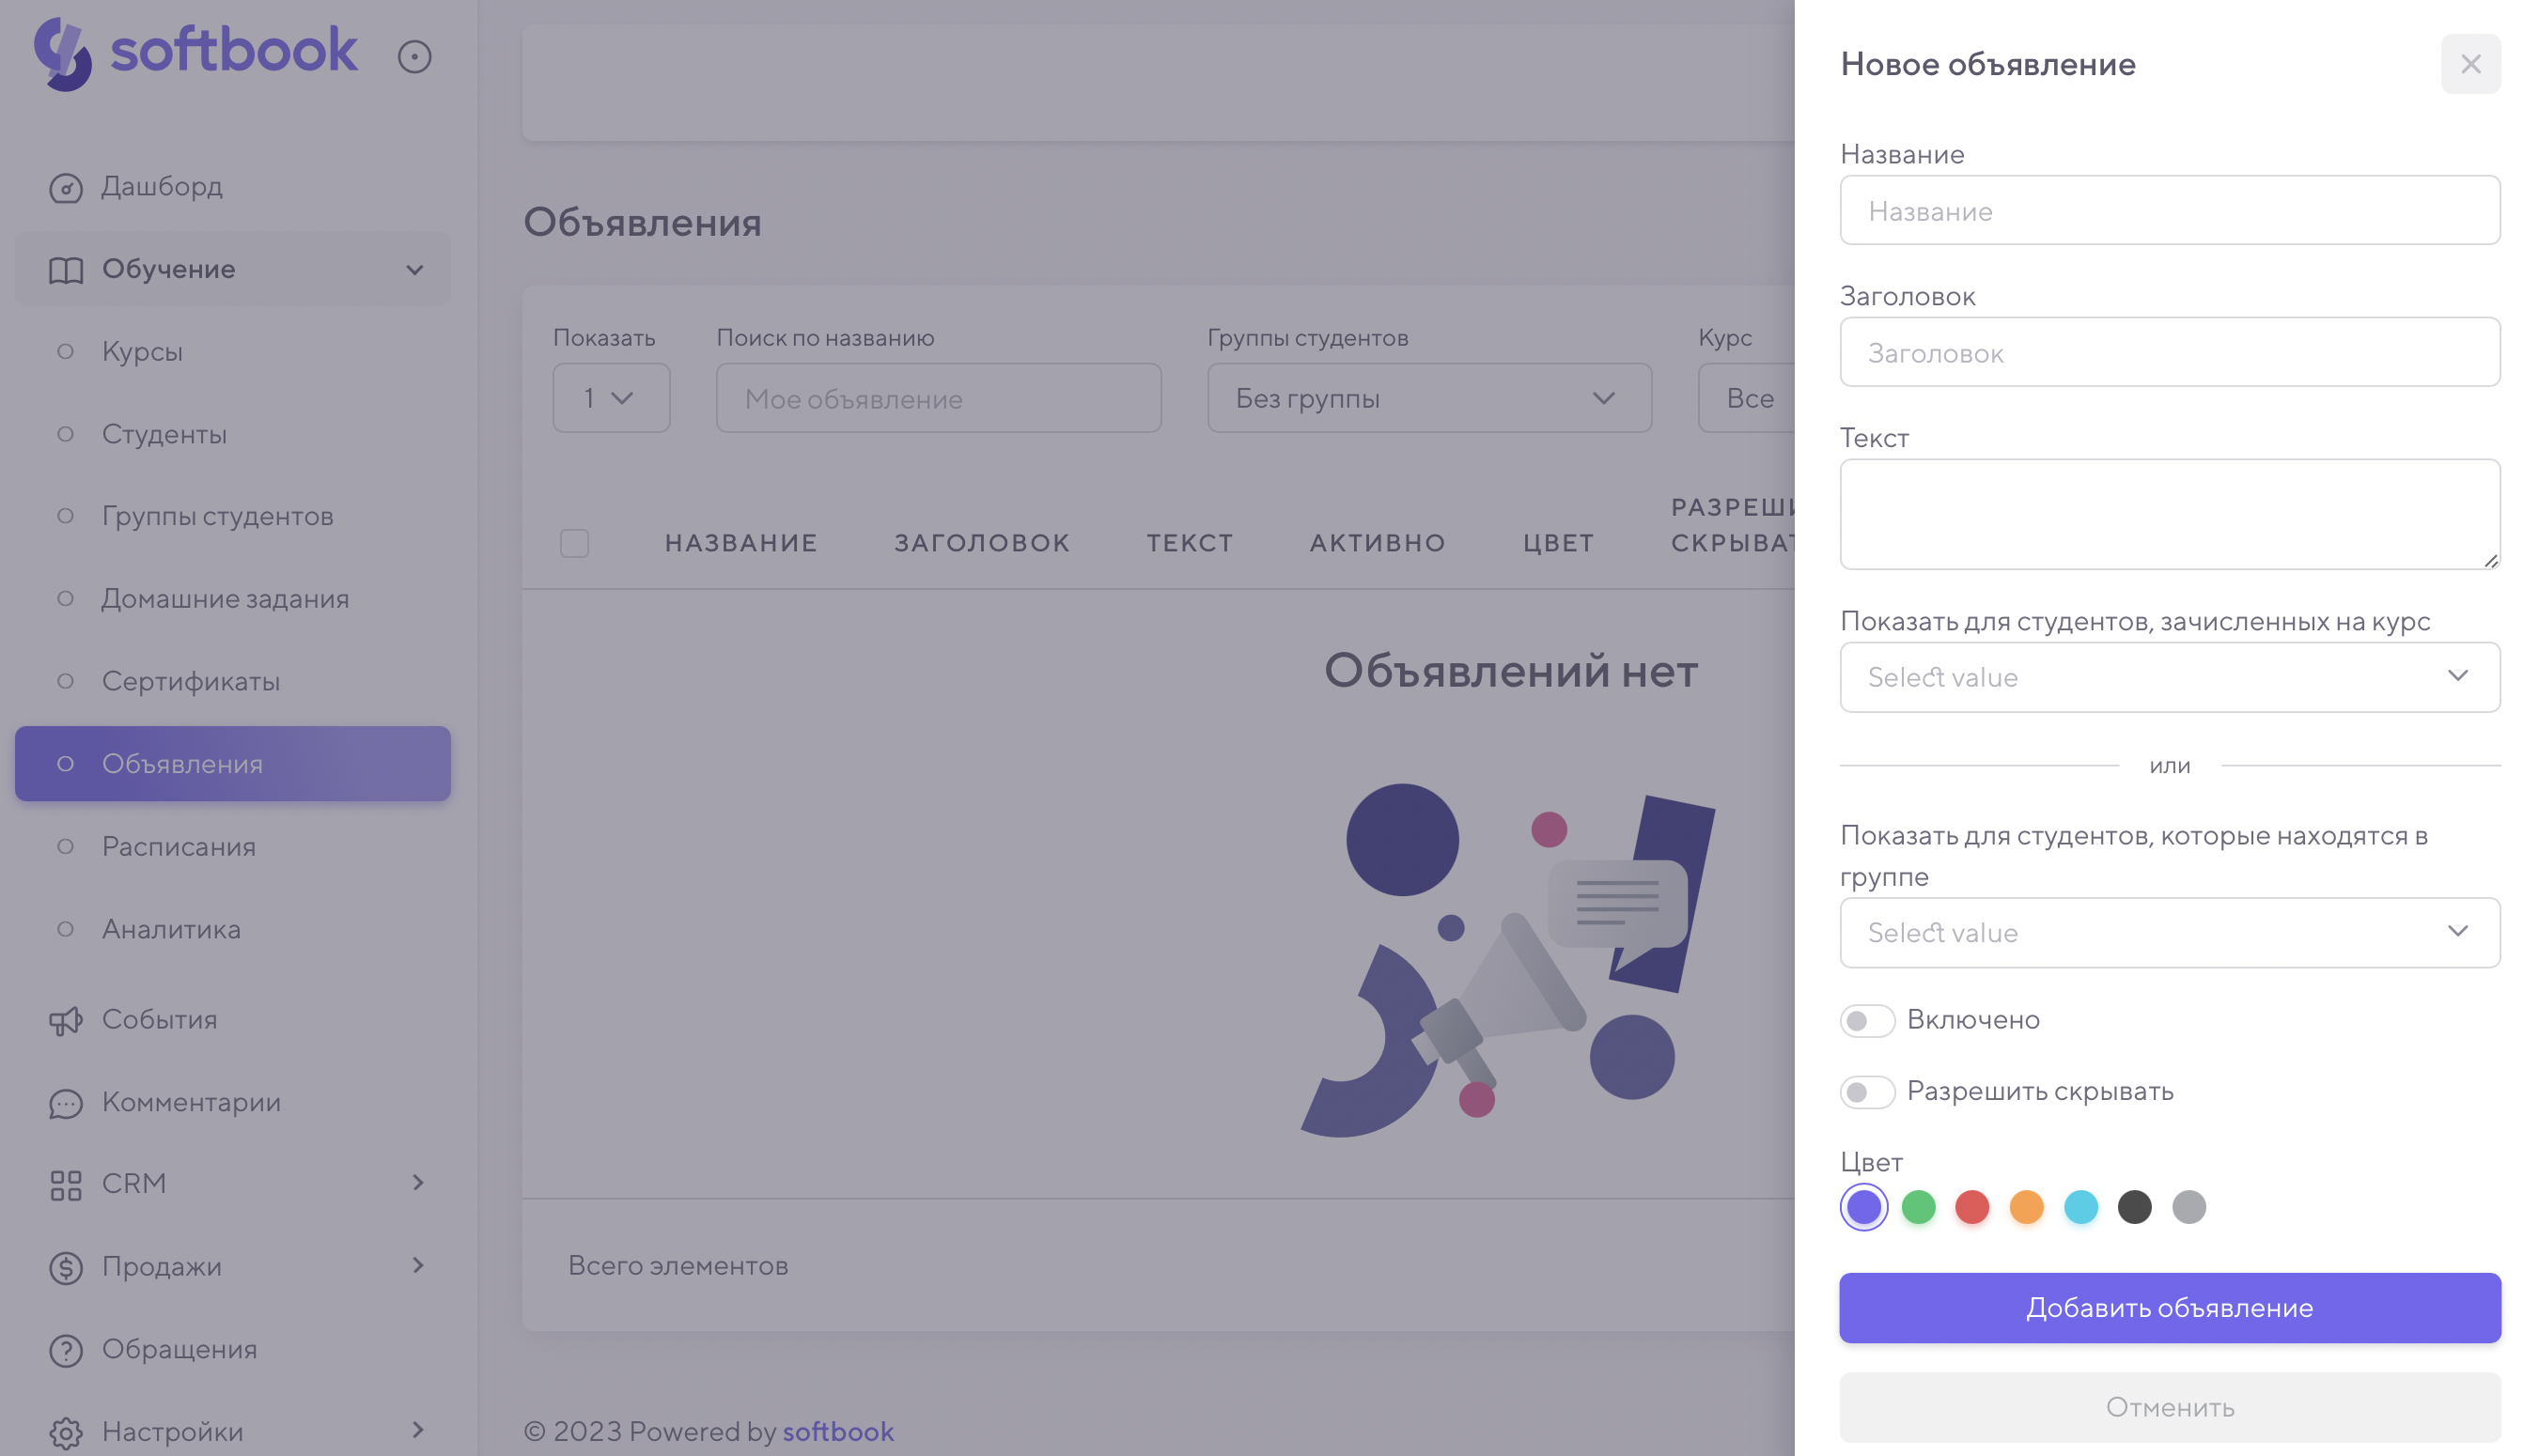Click the Продажи dollar icon
Screen dimensions: 2539x1456
66,1268
